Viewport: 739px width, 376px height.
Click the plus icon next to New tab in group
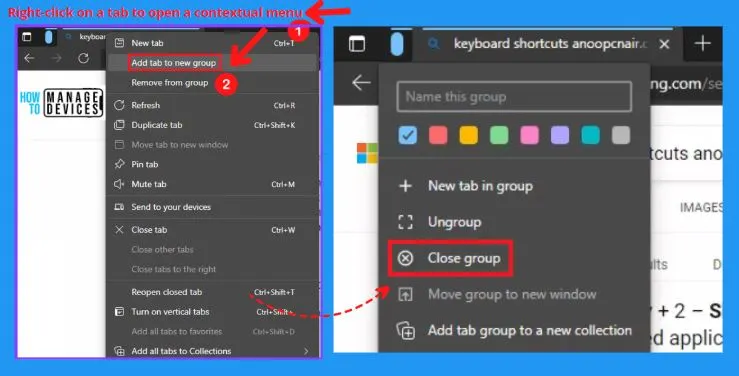pyautogui.click(x=405, y=186)
